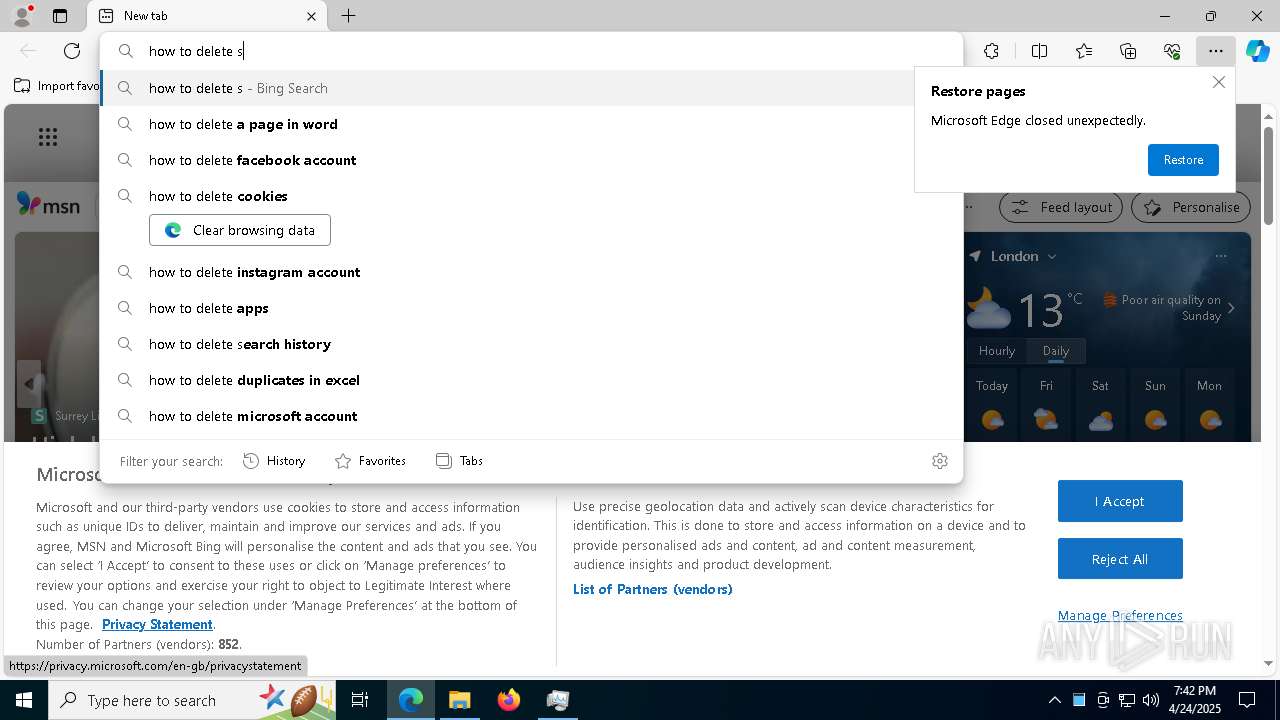1280x720 pixels.
Task: Open a new tab with the plus button
Action: [348, 16]
